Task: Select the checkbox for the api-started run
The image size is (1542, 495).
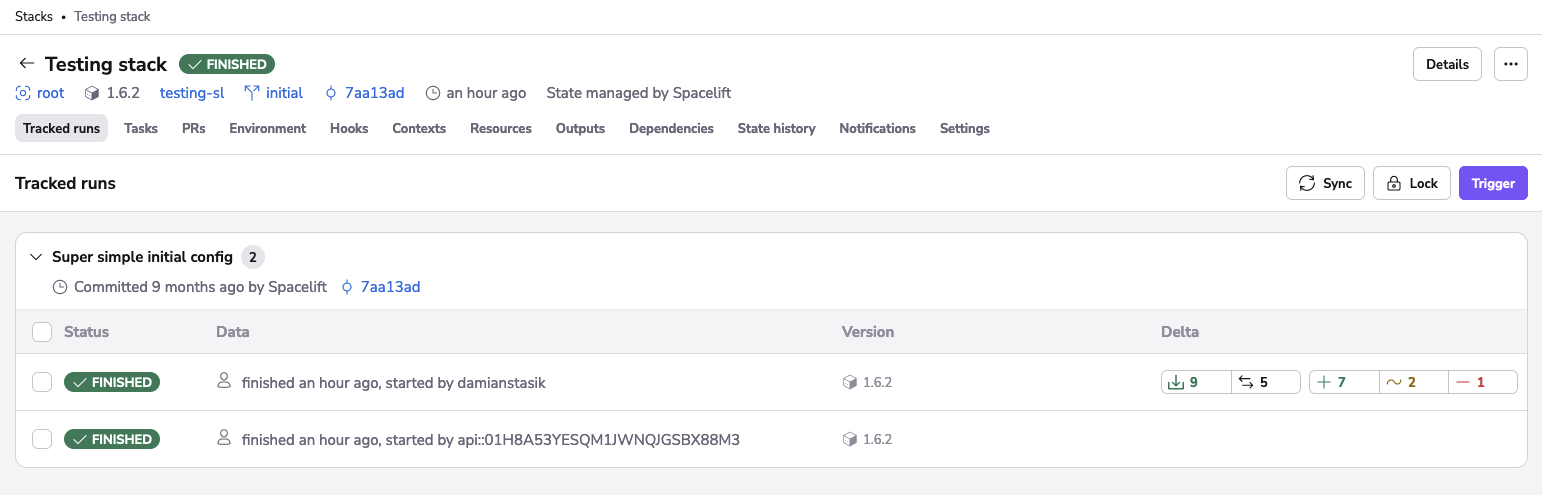Action: point(42,439)
